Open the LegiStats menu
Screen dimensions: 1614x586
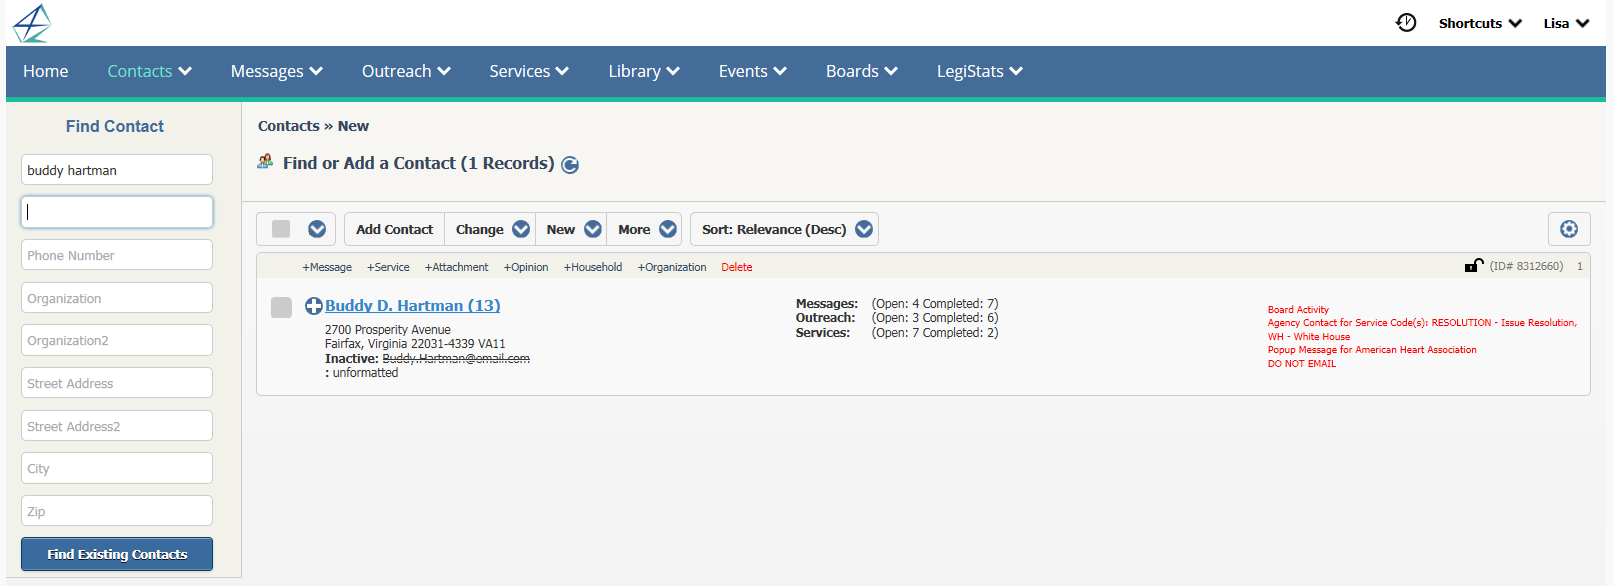tap(979, 71)
